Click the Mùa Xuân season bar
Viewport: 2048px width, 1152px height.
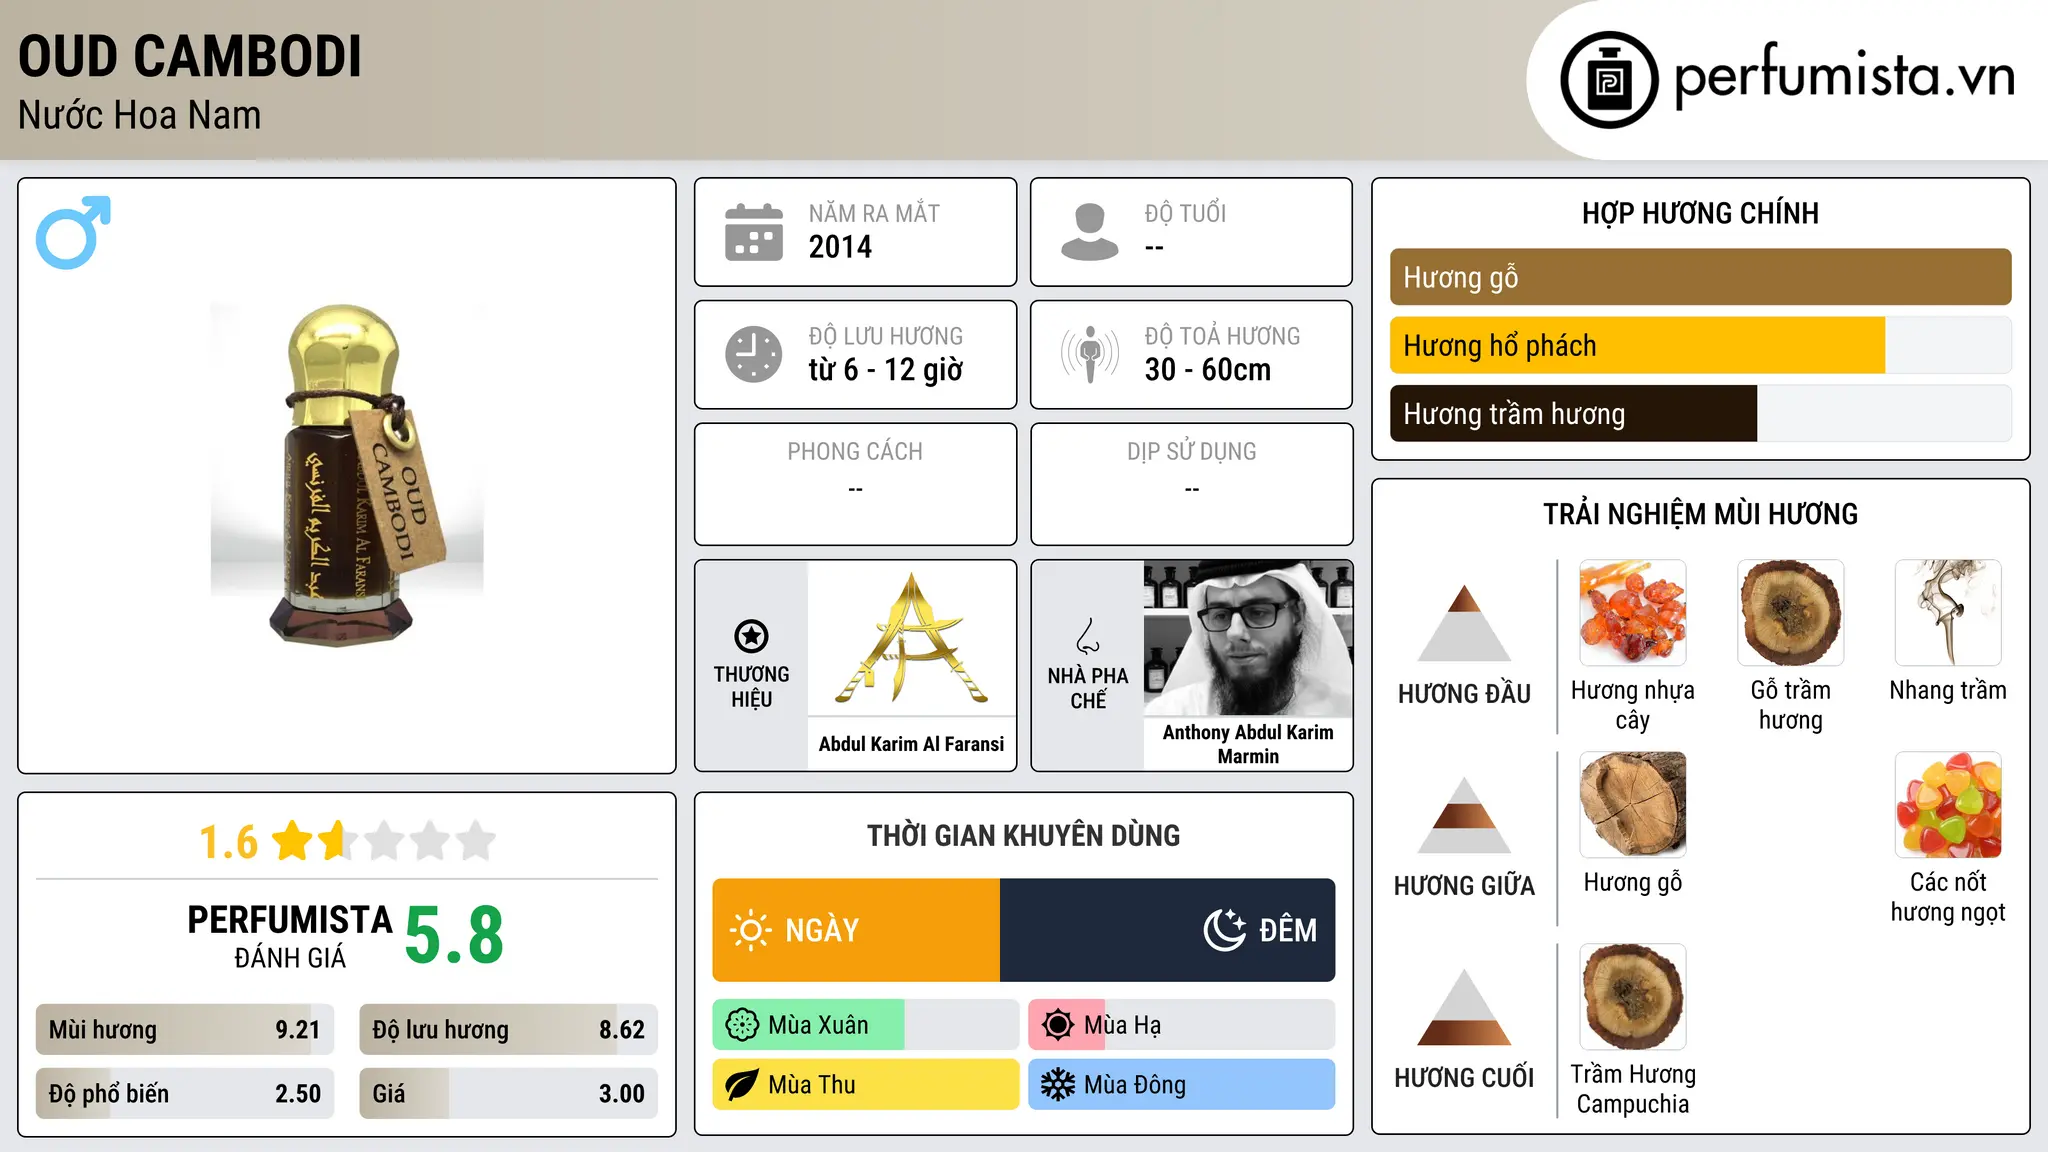tap(865, 1025)
